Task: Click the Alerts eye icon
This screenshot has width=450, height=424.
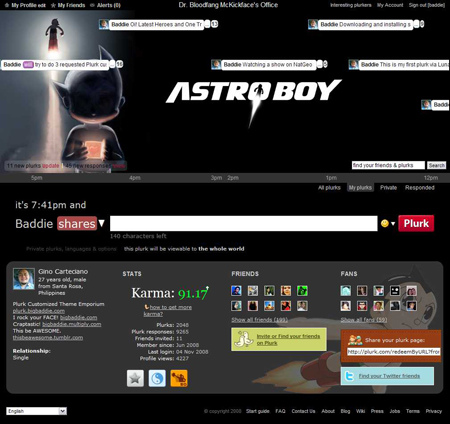Action: point(92,5)
